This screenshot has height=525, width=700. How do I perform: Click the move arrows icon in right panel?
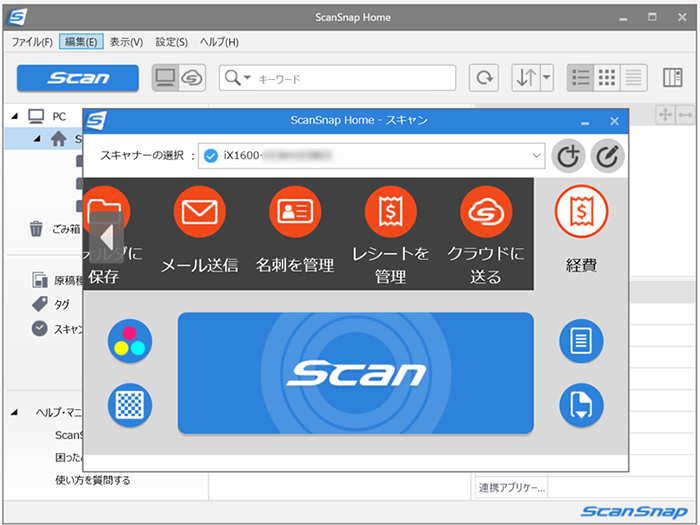point(665,115)
